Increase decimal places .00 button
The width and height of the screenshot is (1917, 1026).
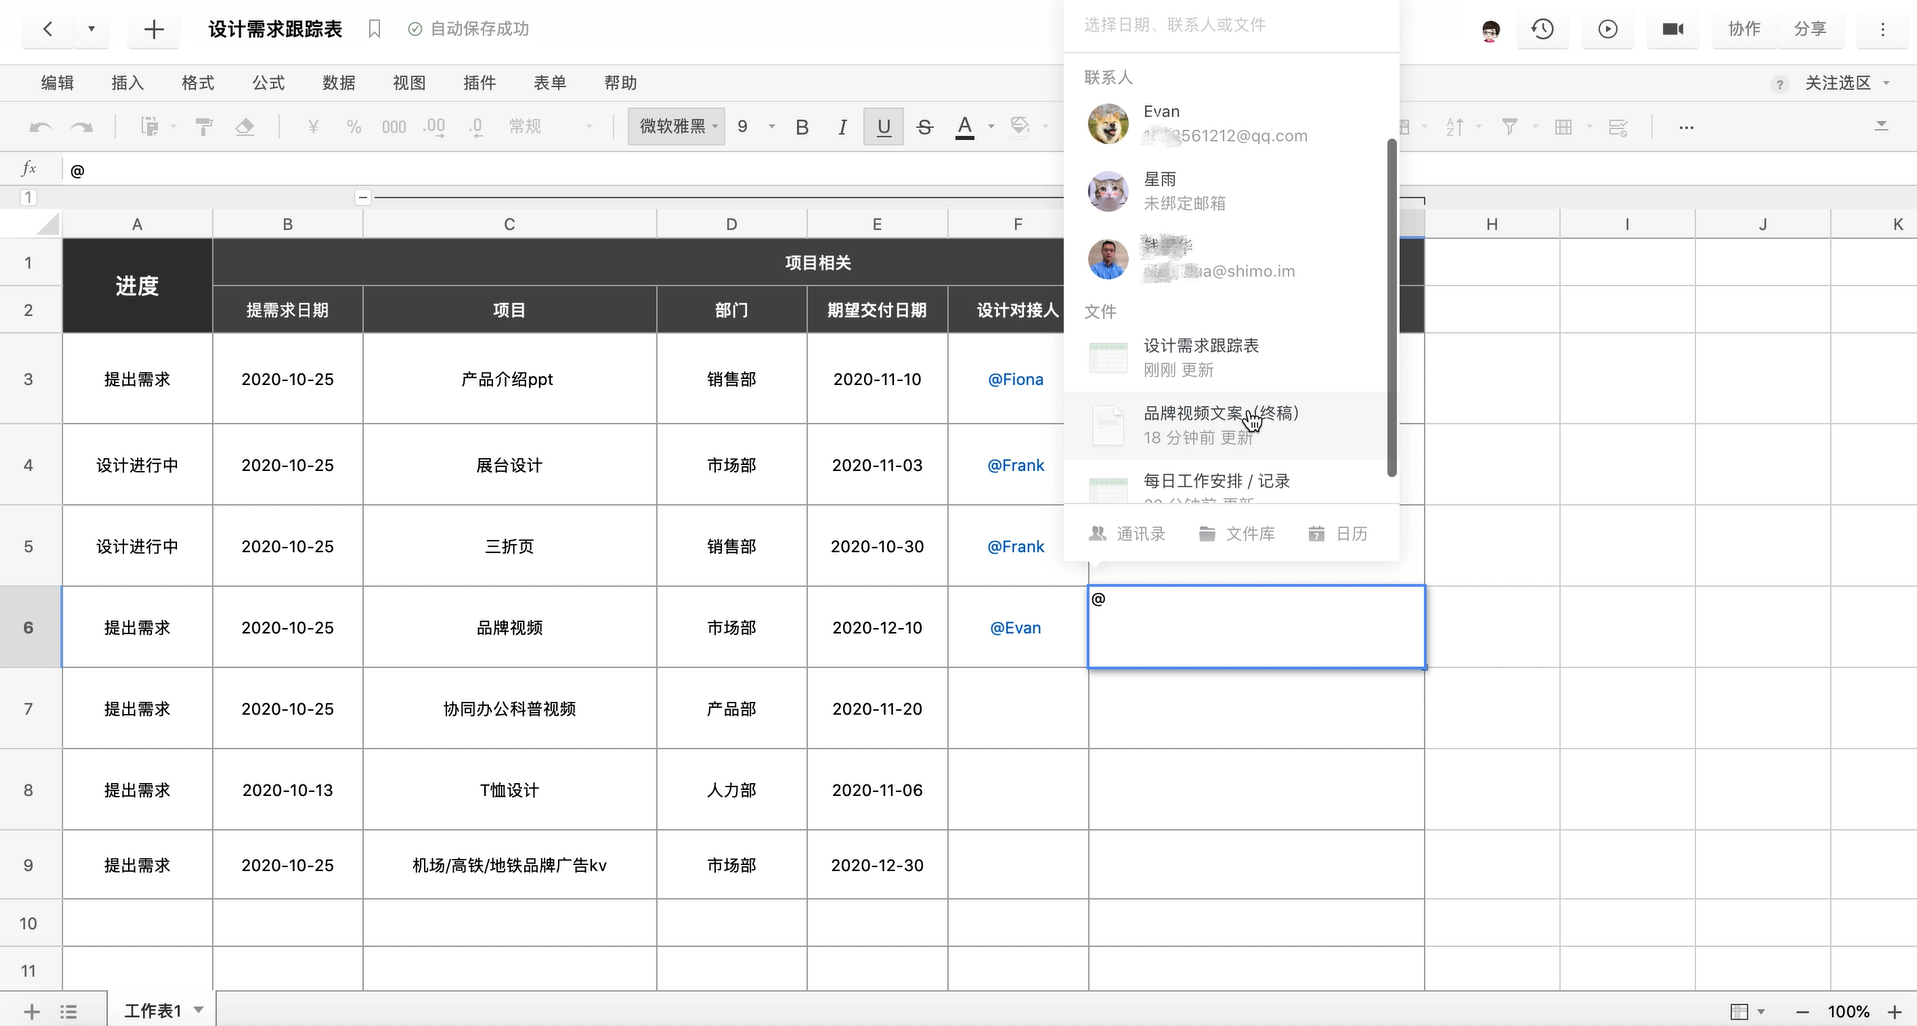(x=435, y=127)
